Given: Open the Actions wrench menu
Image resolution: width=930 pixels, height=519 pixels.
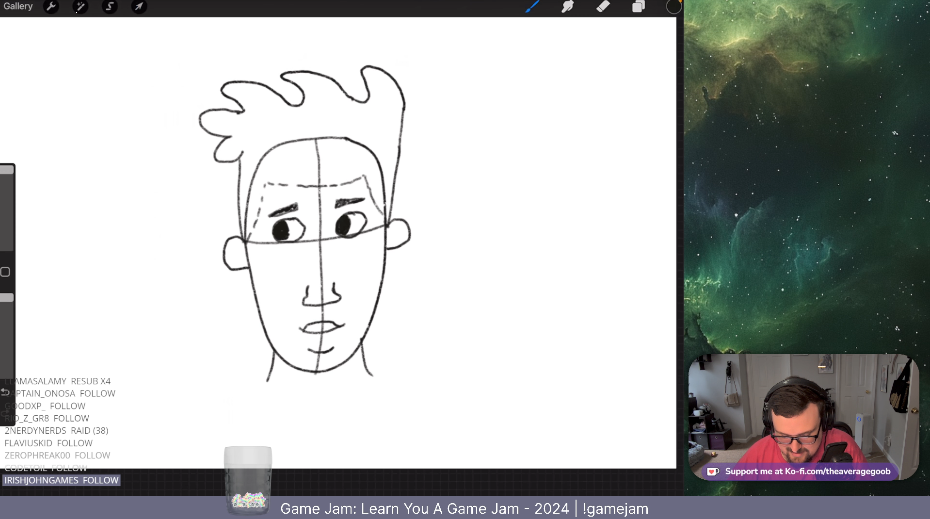Looking at the screenshot, I should tap(51, 7).
